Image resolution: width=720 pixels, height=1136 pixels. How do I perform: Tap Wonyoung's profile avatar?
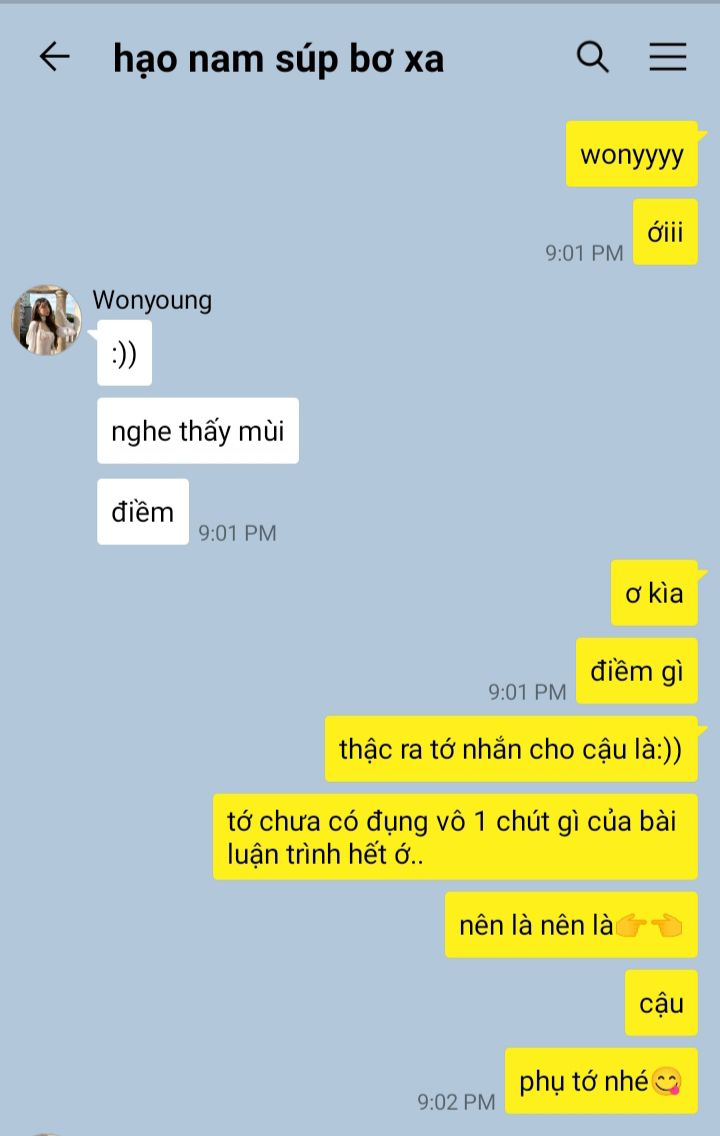coord(46,320)
